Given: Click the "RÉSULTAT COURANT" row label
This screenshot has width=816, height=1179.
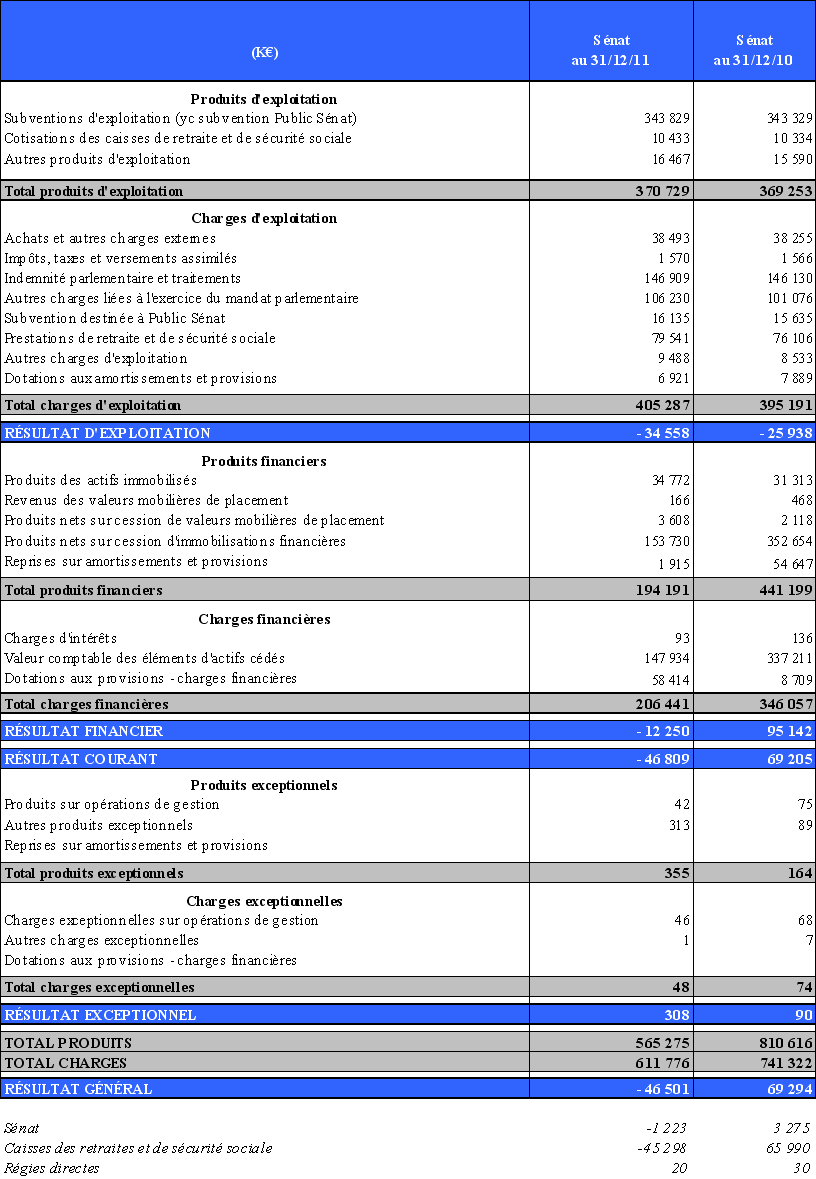Looking at the screenshot, I should (81, 759).
